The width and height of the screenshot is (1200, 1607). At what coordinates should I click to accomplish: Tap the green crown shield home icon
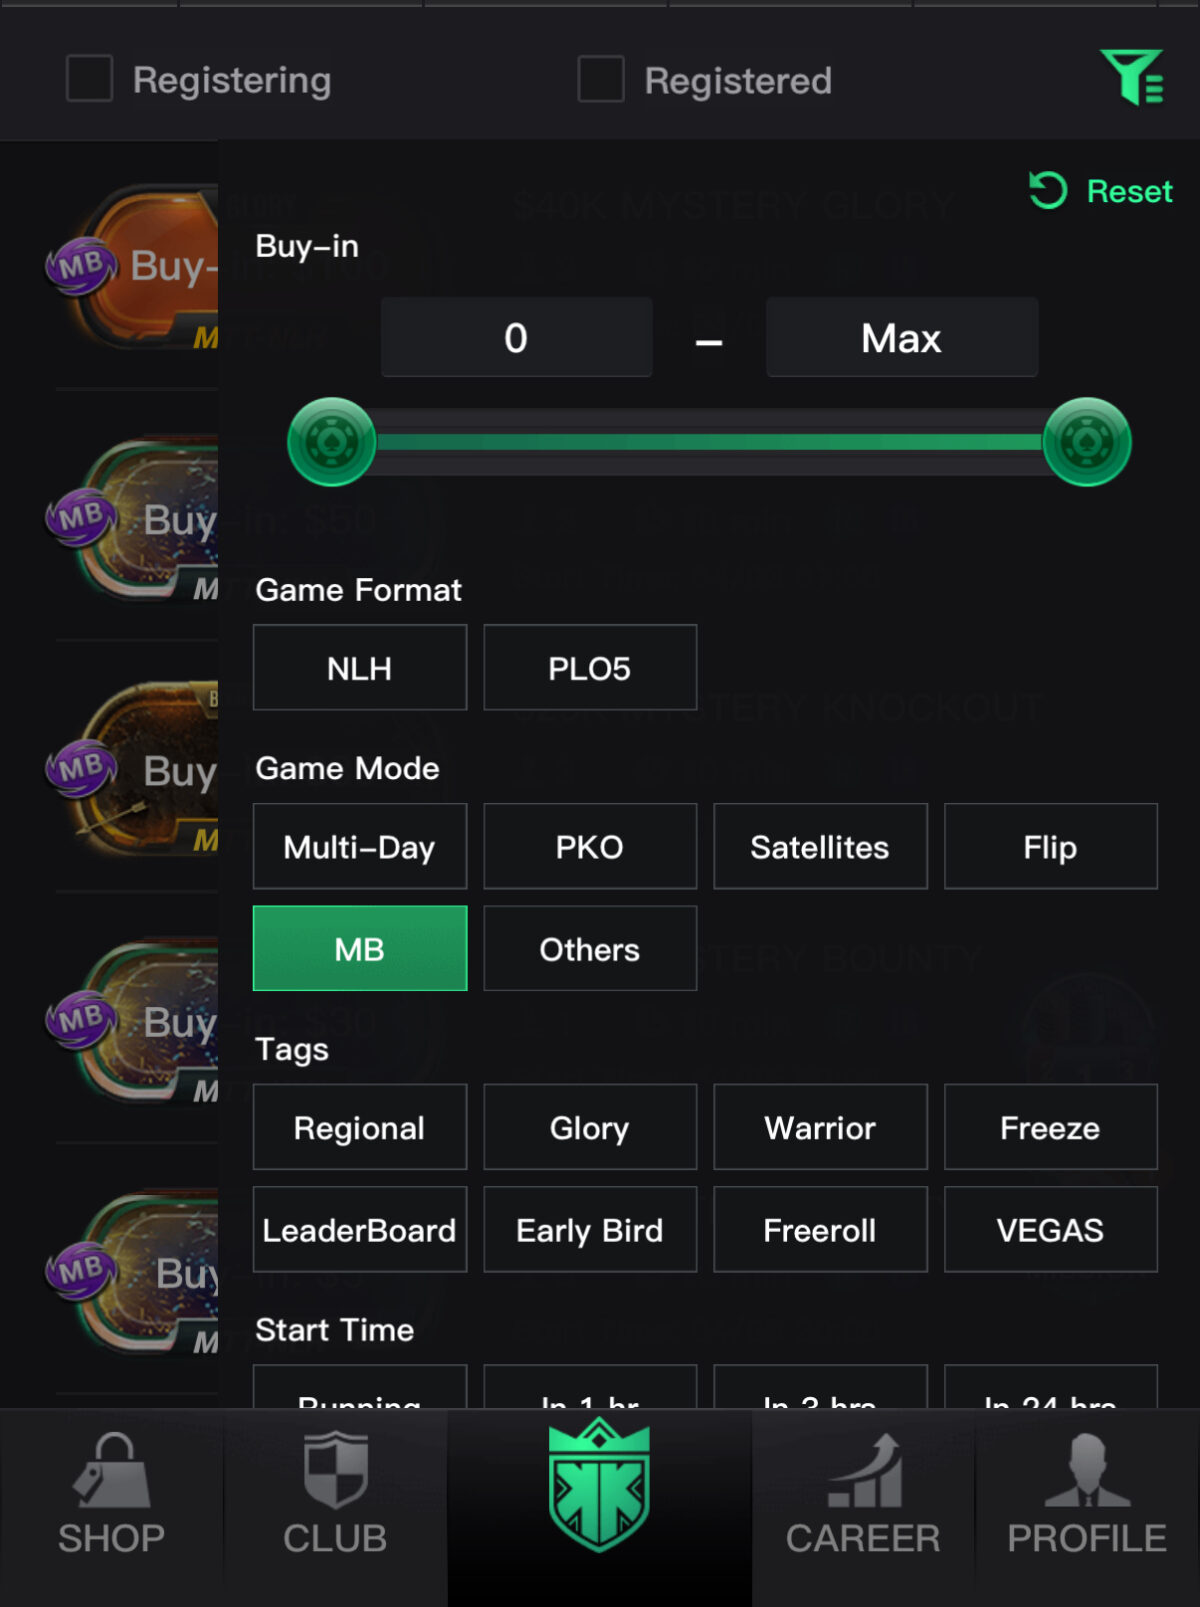click(599, 1484)
